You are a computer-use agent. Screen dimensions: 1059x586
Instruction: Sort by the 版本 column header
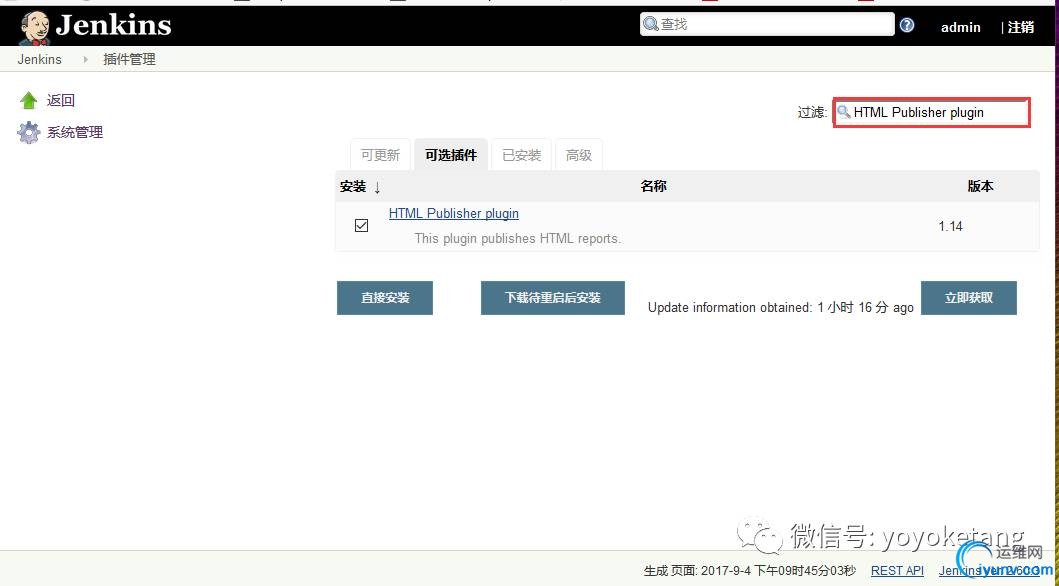(x=980, y=186)
